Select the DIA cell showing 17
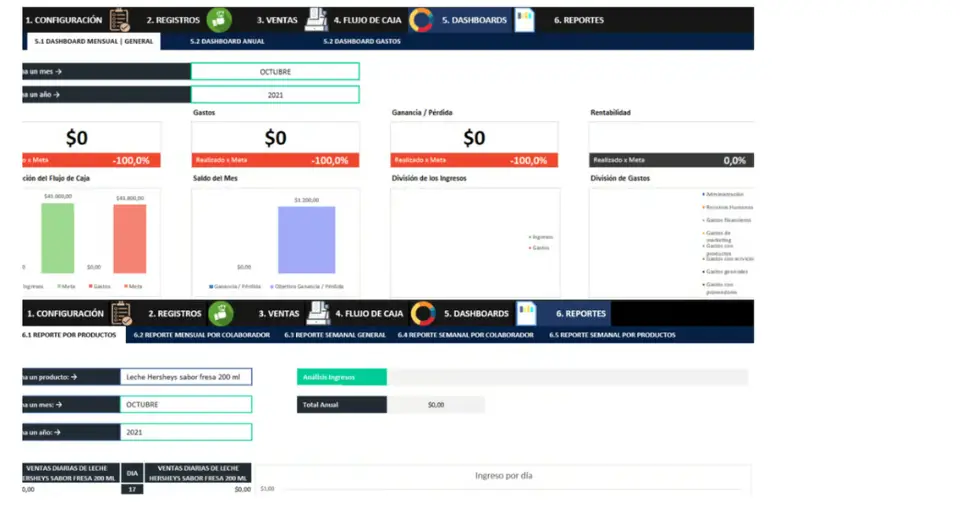The width and height of the screenshot is (960, 520). (132, 489)
